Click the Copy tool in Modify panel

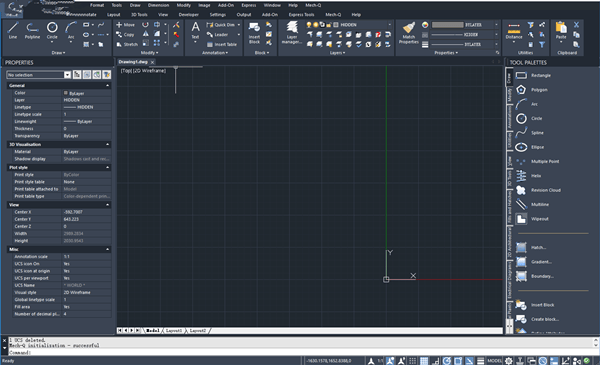click(x=126, y=35)
